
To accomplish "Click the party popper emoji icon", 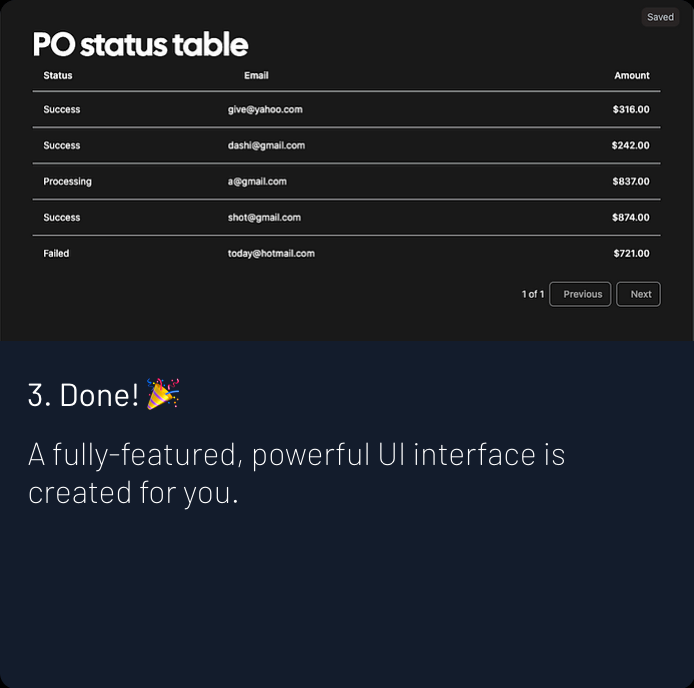I will point(163,394).
